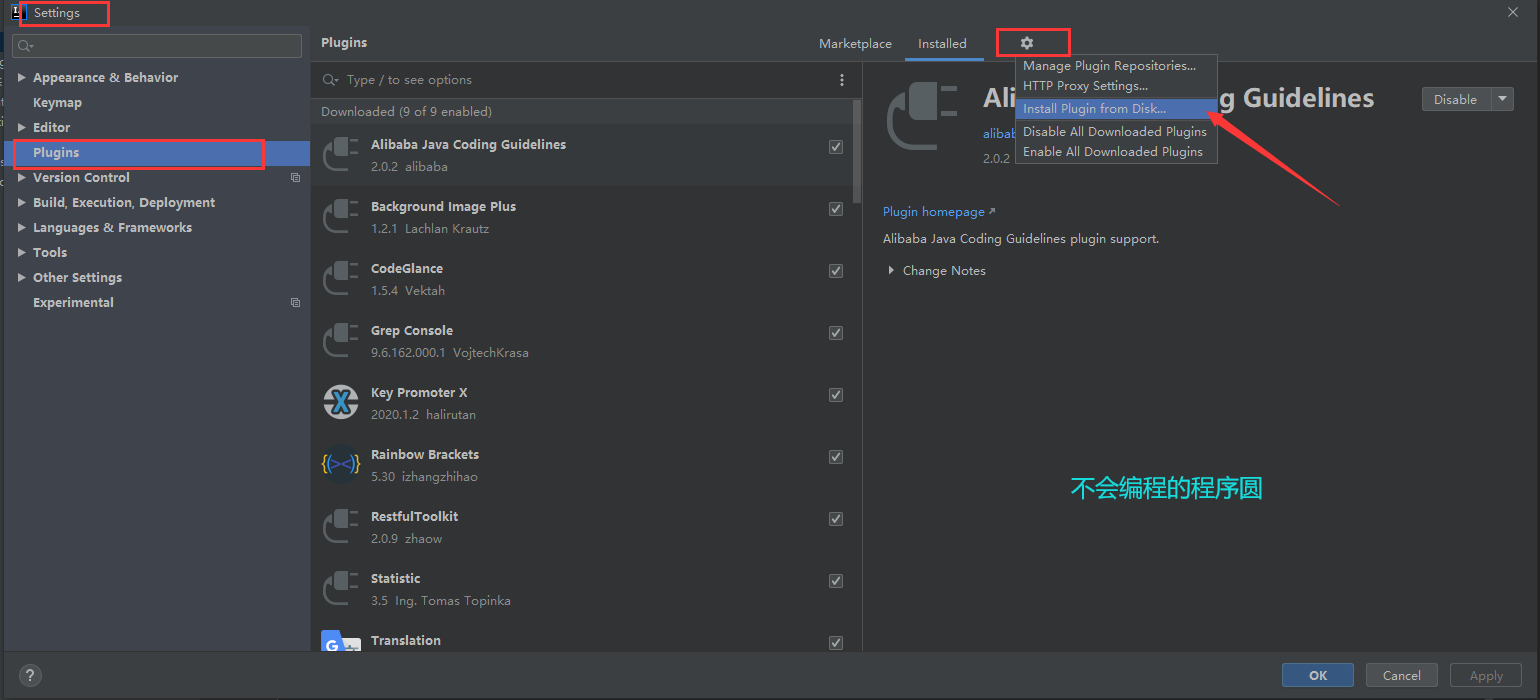1540x700 pixels.
Task: Click the Rainbow Brackets plugin icon
Action: [x=341, y=465]
